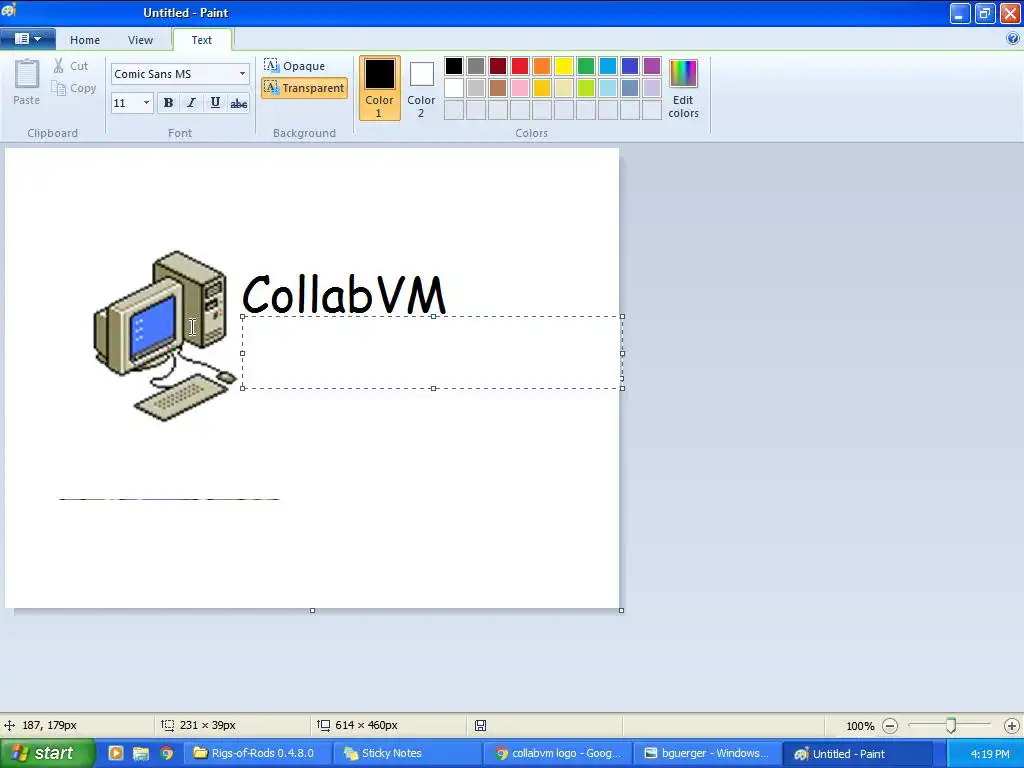
Task: Click the zoom in plus button
Action: (1012, 726)
